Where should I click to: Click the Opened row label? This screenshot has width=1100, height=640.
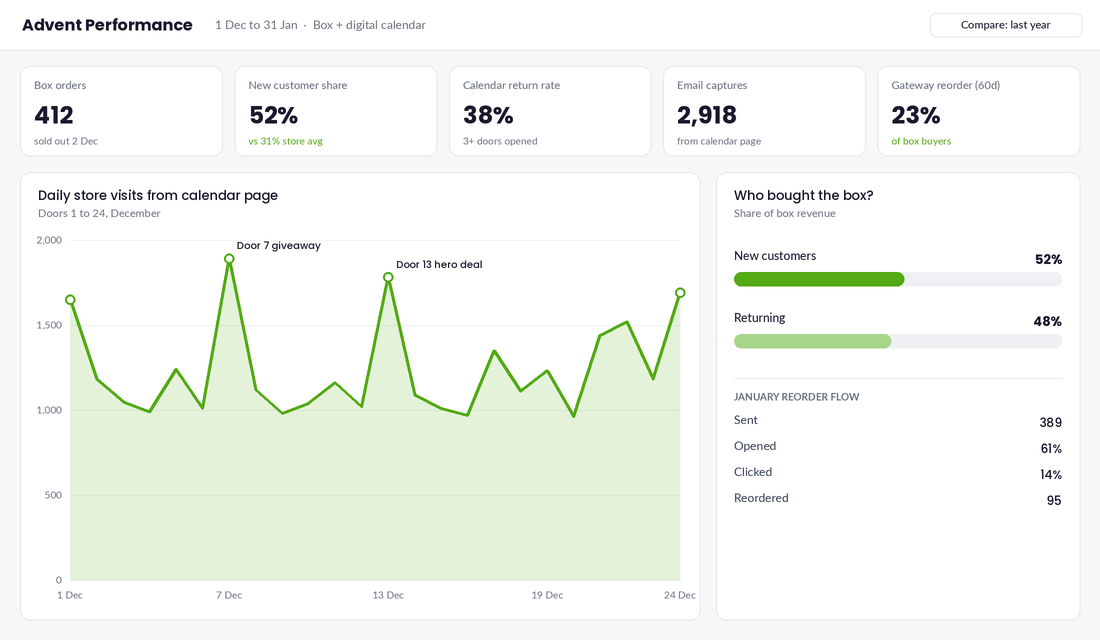pos(755,446)
